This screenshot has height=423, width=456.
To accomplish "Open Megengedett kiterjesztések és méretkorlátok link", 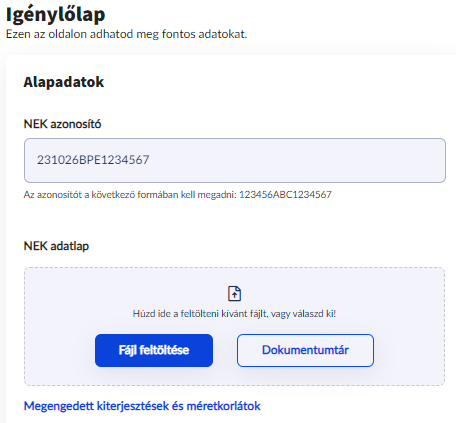I will point(142,406).
